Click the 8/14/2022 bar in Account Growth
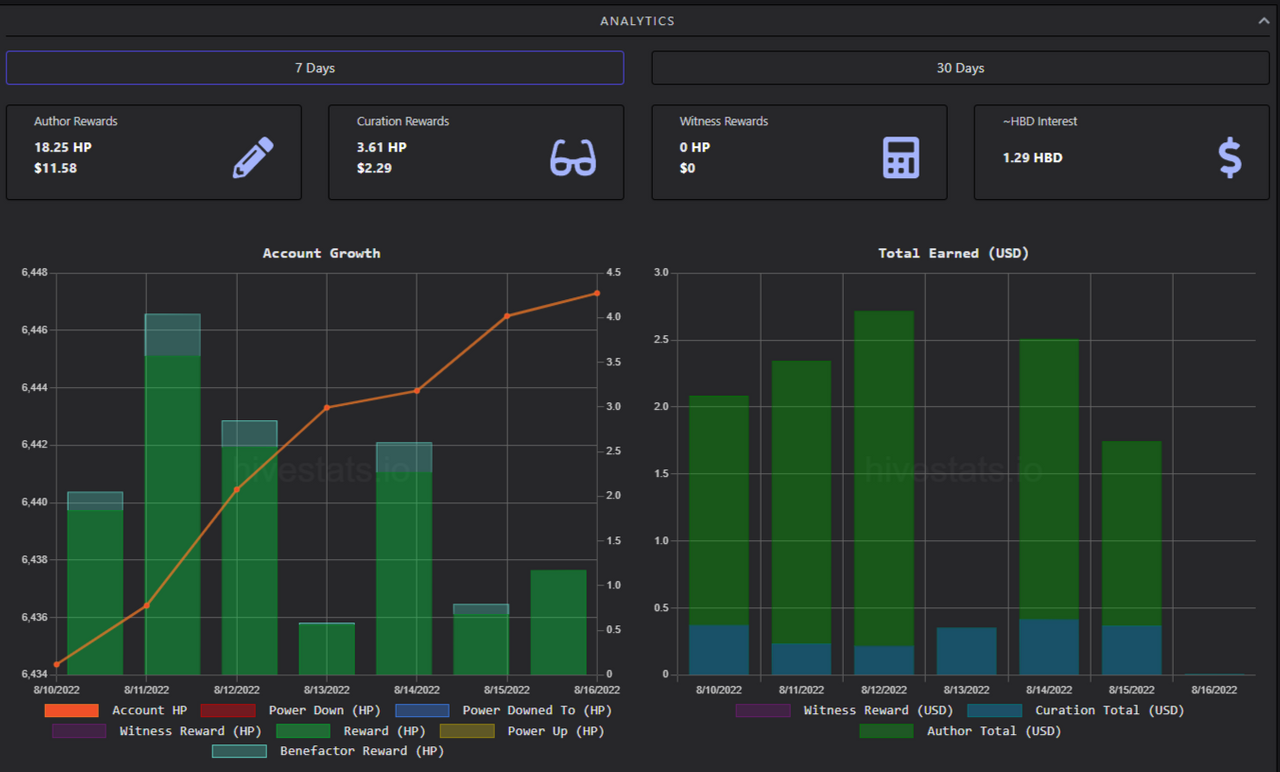The width and height of the screenshot is (1280, 772). pyautogui.click(x=404, y=558)
